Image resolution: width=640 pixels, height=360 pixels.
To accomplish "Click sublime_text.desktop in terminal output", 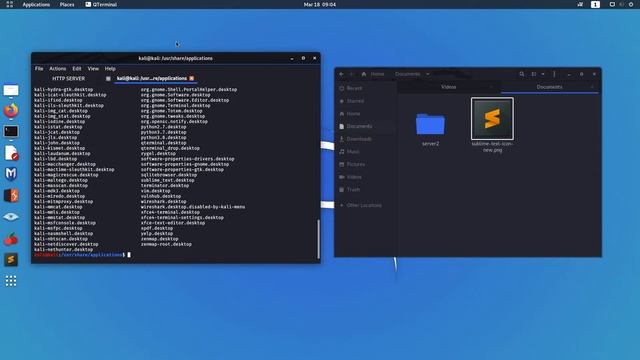I will pyautogui.click(x=168, y=180).
